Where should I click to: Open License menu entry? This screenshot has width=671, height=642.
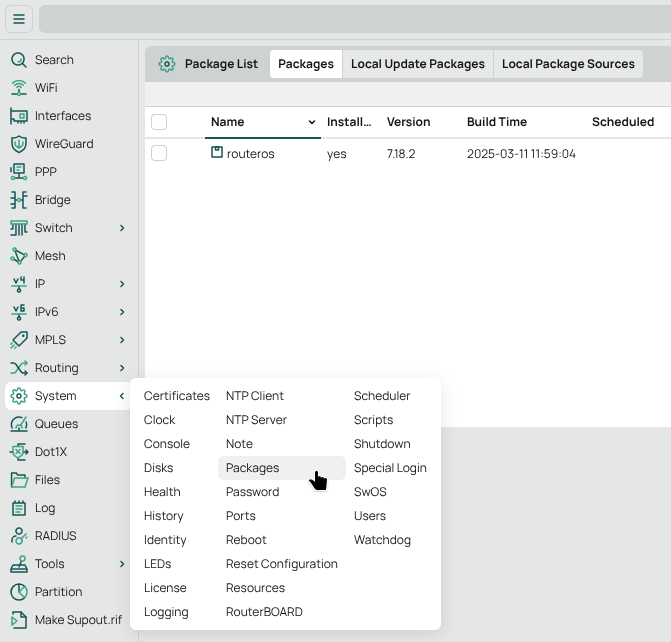(165, 588)
